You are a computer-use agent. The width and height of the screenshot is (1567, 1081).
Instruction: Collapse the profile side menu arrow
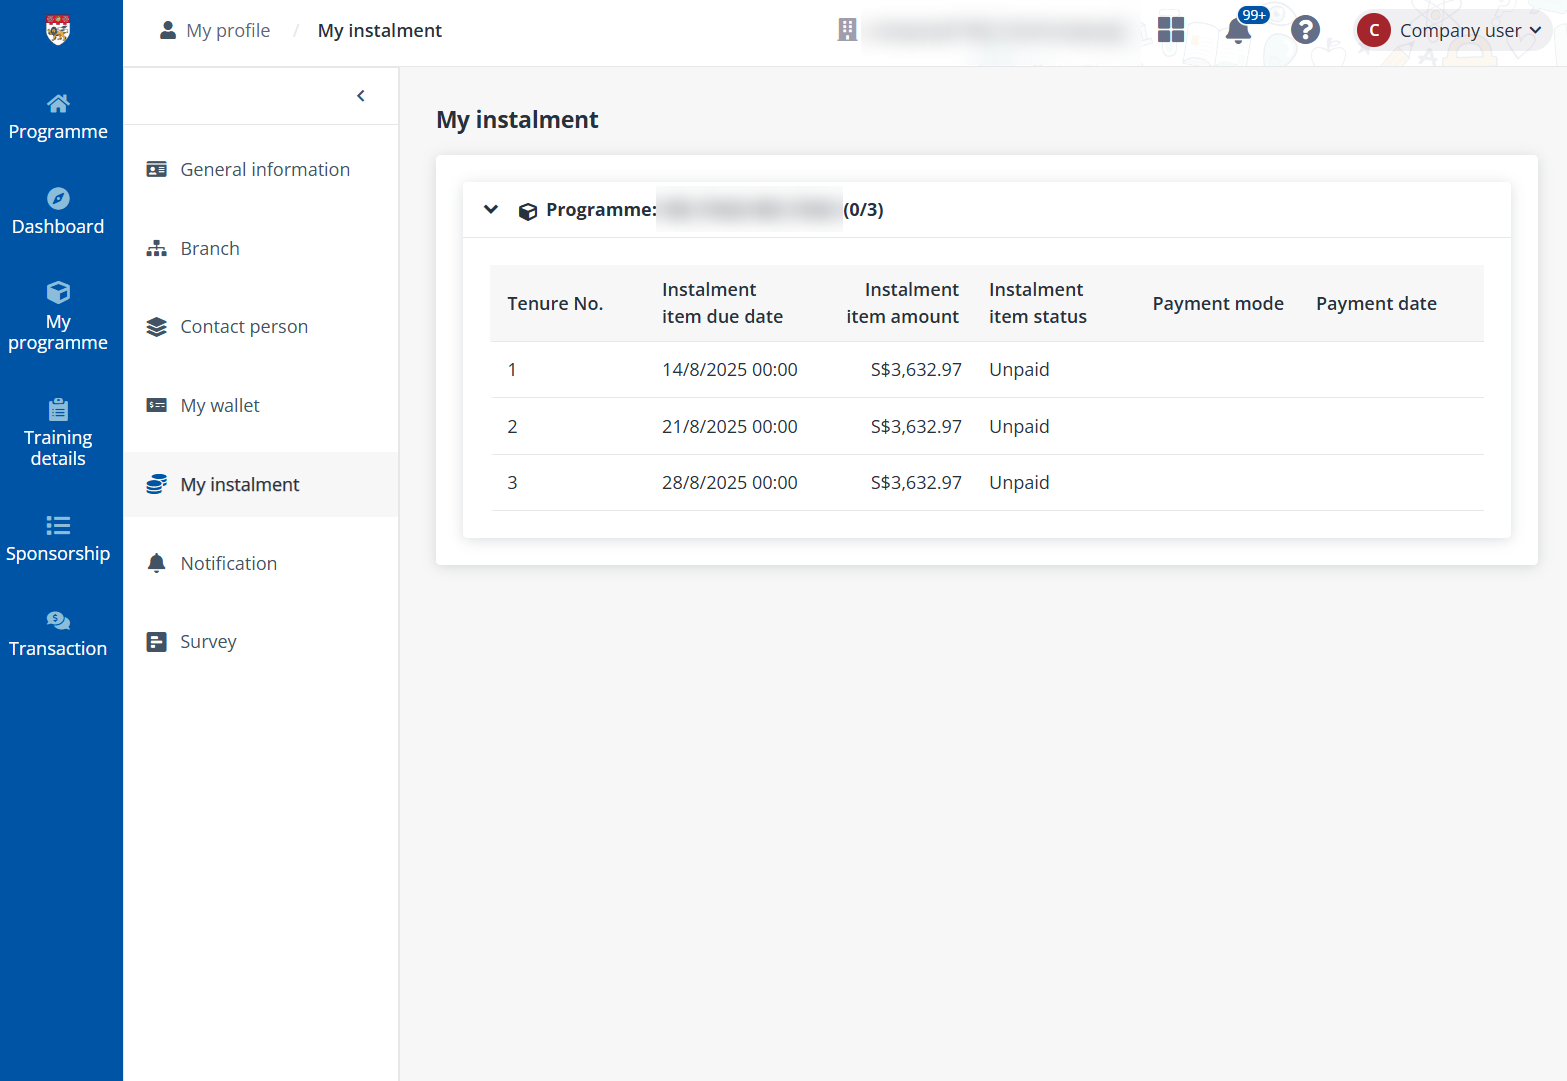point(361,96)
